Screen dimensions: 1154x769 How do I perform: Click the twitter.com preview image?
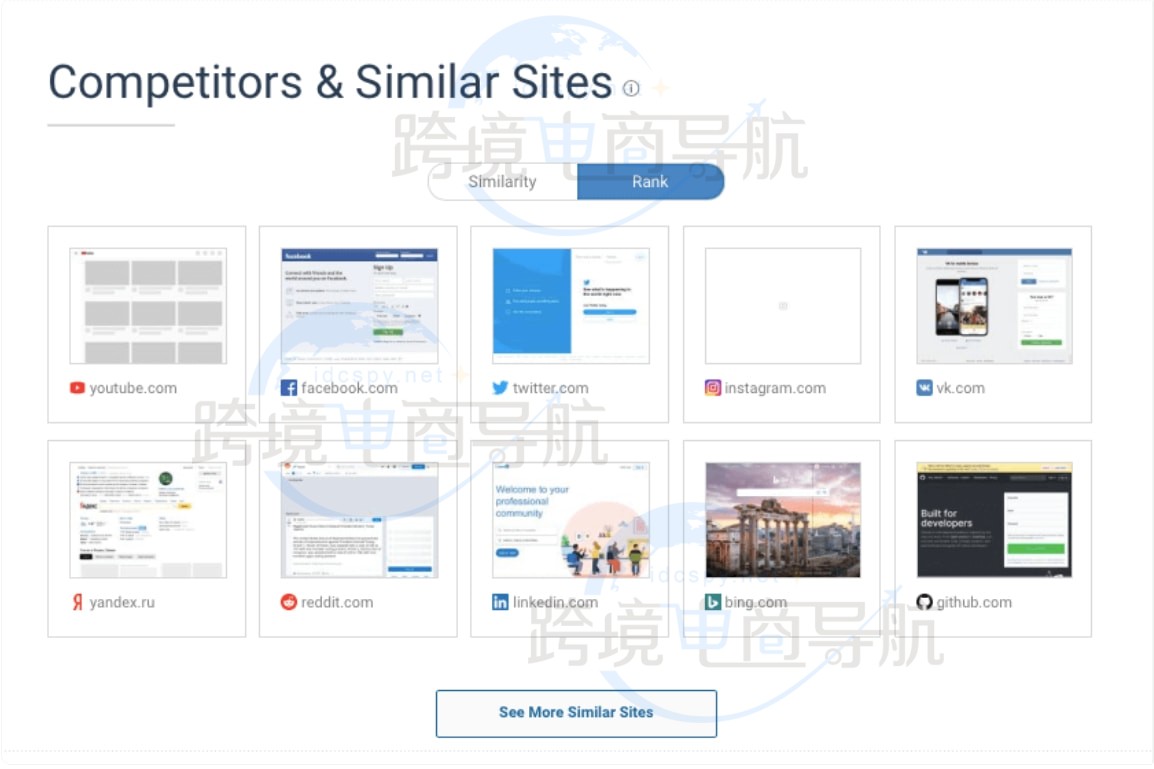tap(571, 306)
